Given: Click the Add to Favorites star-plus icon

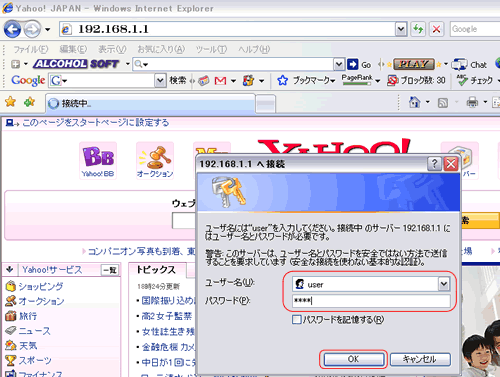Looking at the screenshot, I should click(30, 102).
